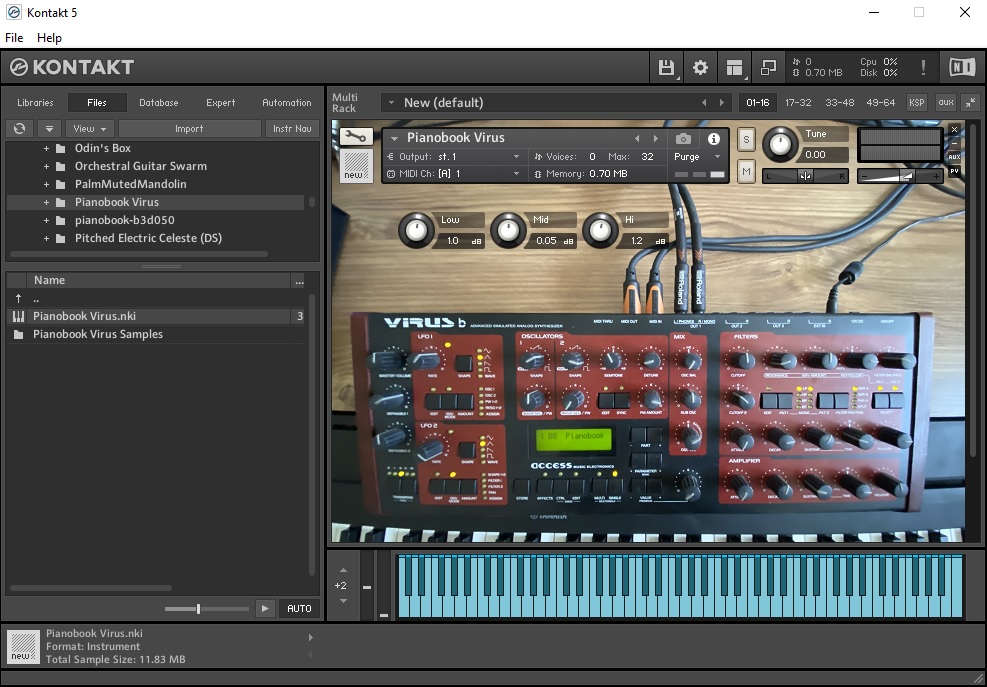Toggle the KSP multi script editor
The height and width of the screenshot is (687, 987).
tap(916, 103)
